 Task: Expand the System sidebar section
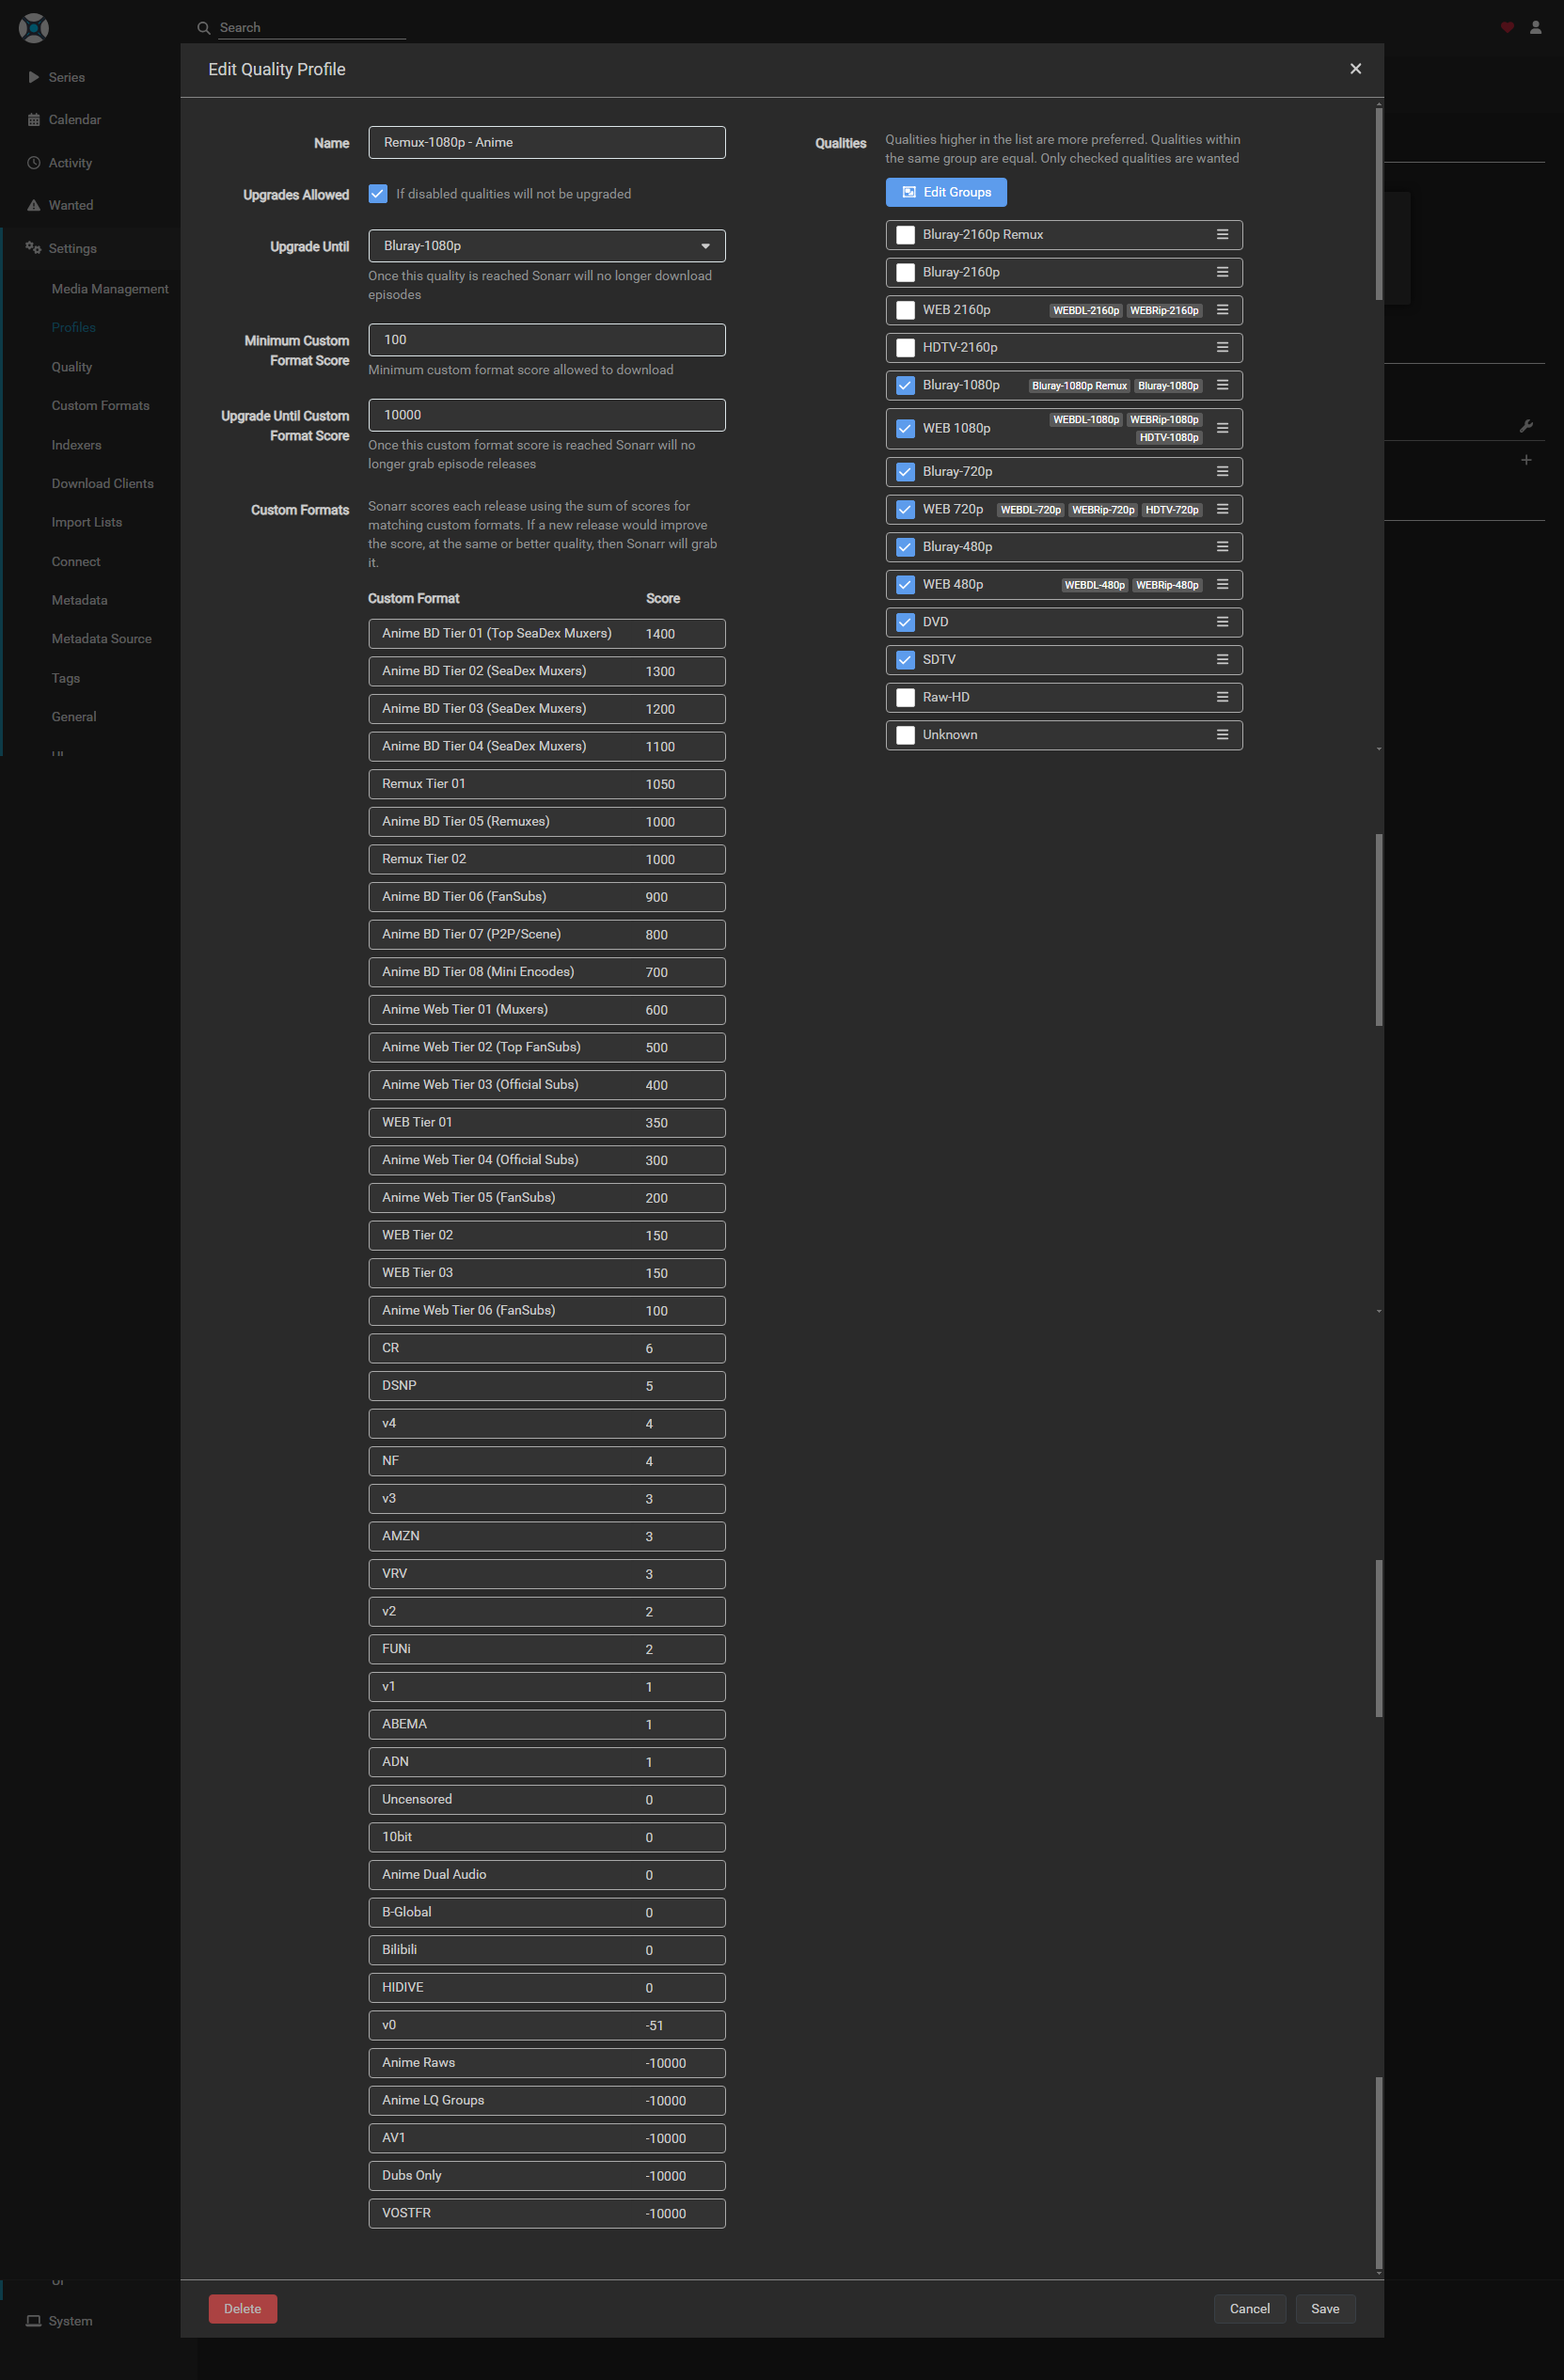(70, 2321)
